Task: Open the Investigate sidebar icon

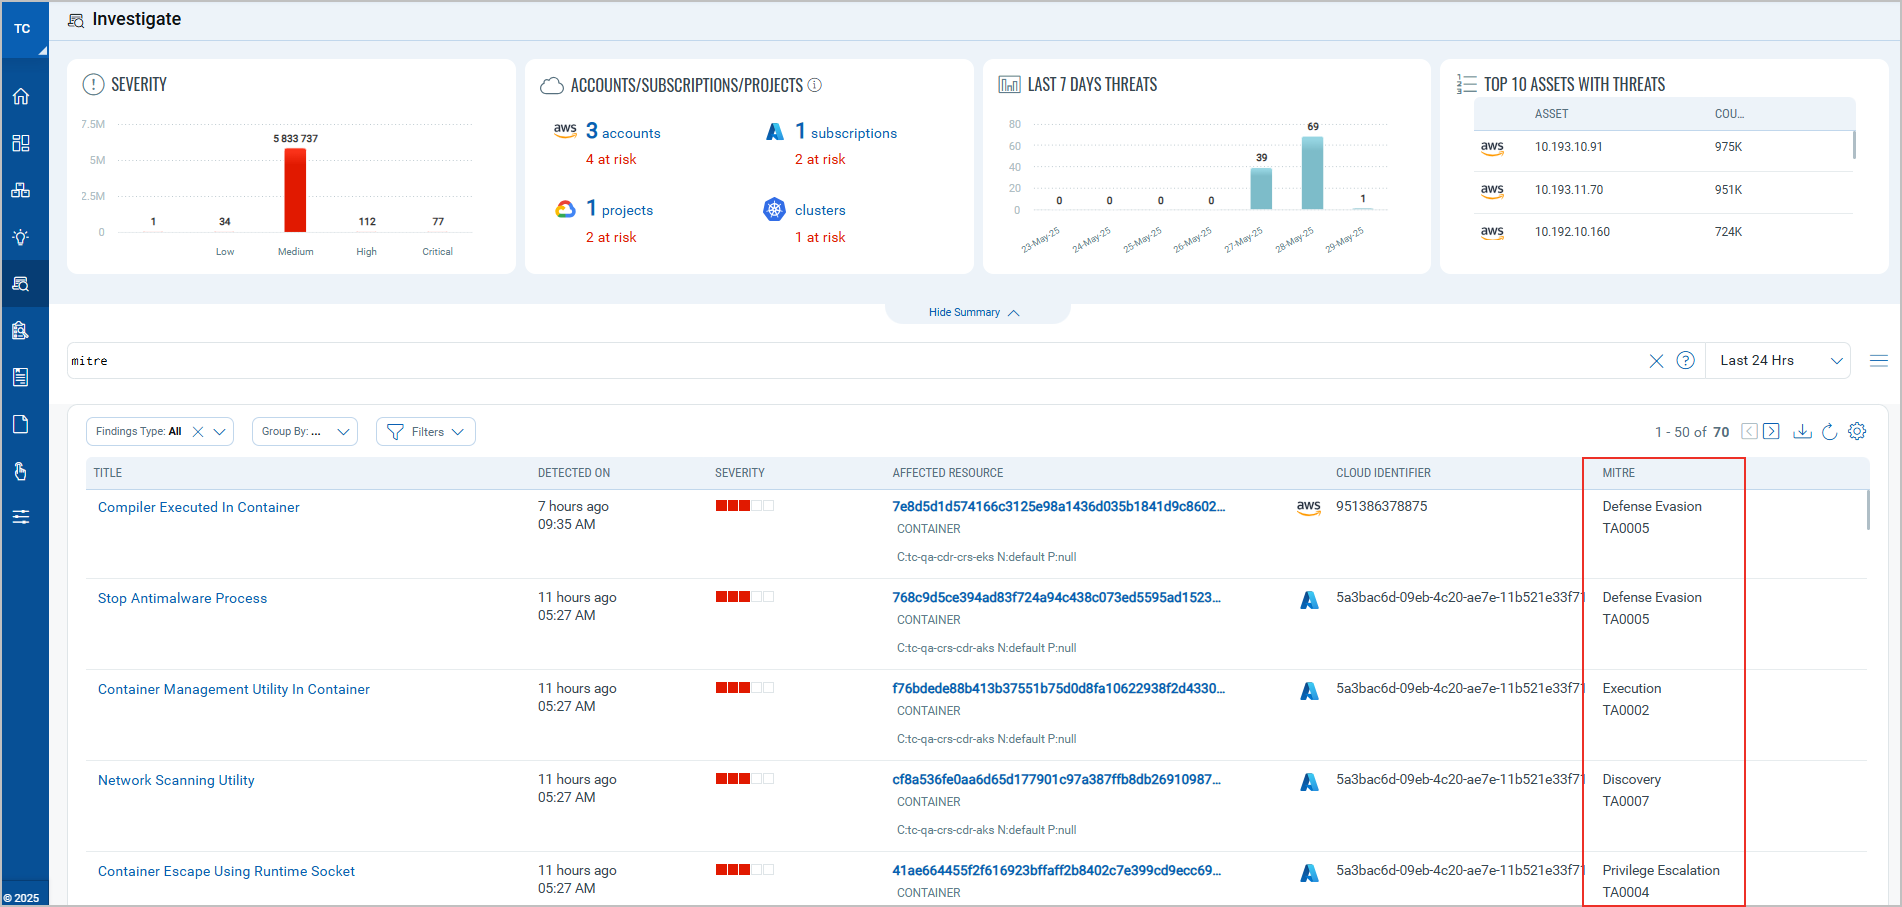Action: 21,284
